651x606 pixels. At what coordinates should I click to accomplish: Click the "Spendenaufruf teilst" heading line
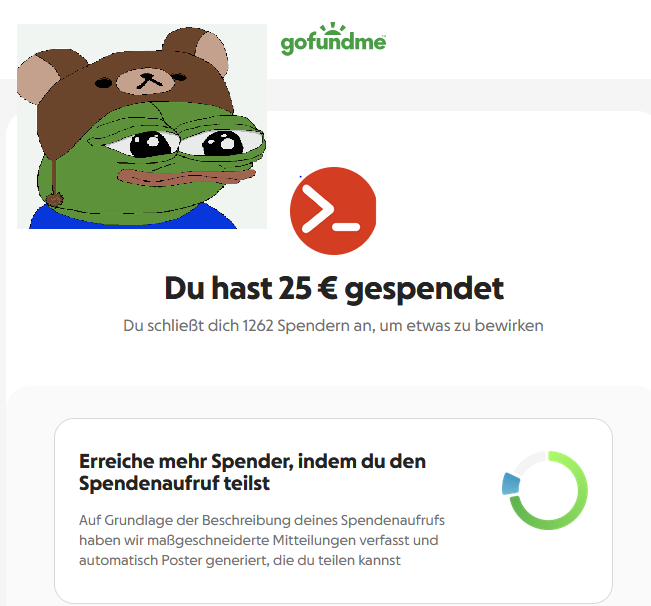(174, 483)
